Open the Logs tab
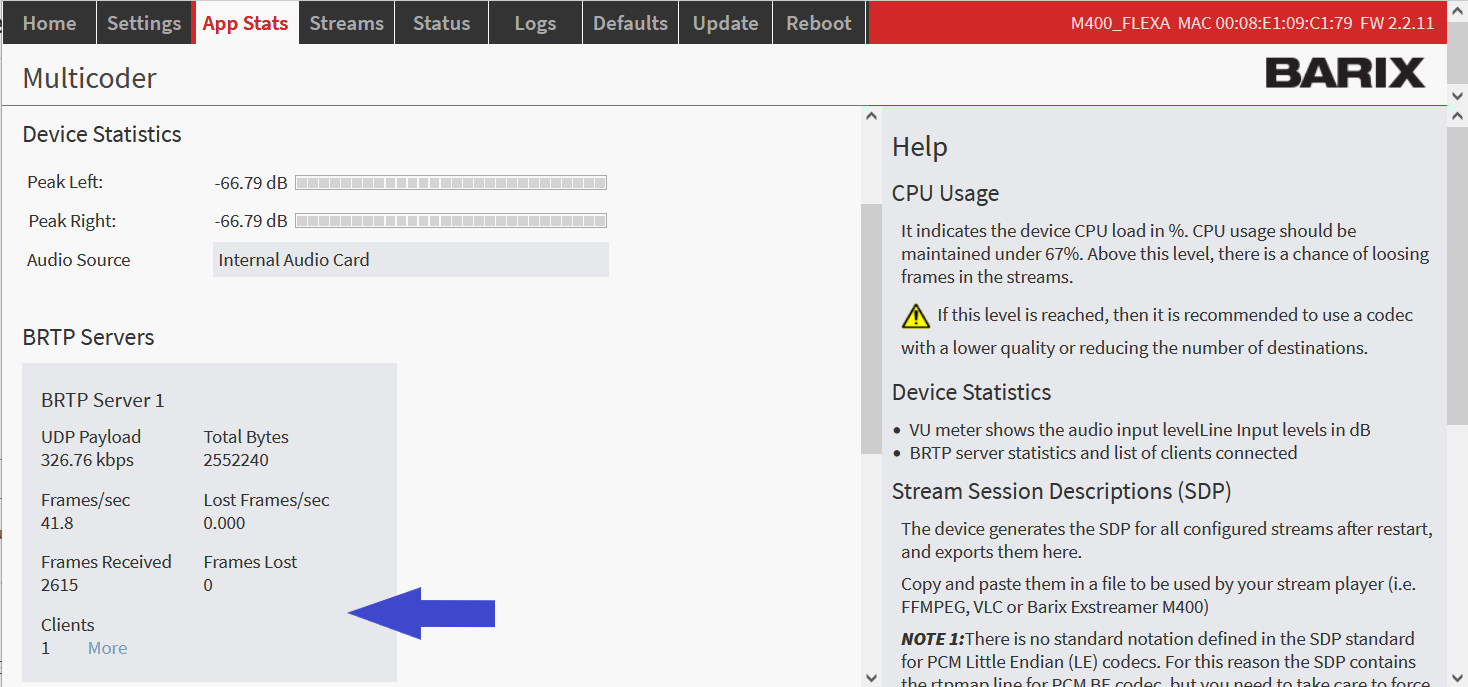Viewport: 1468px width, 687px height. (x=535, y=23)
